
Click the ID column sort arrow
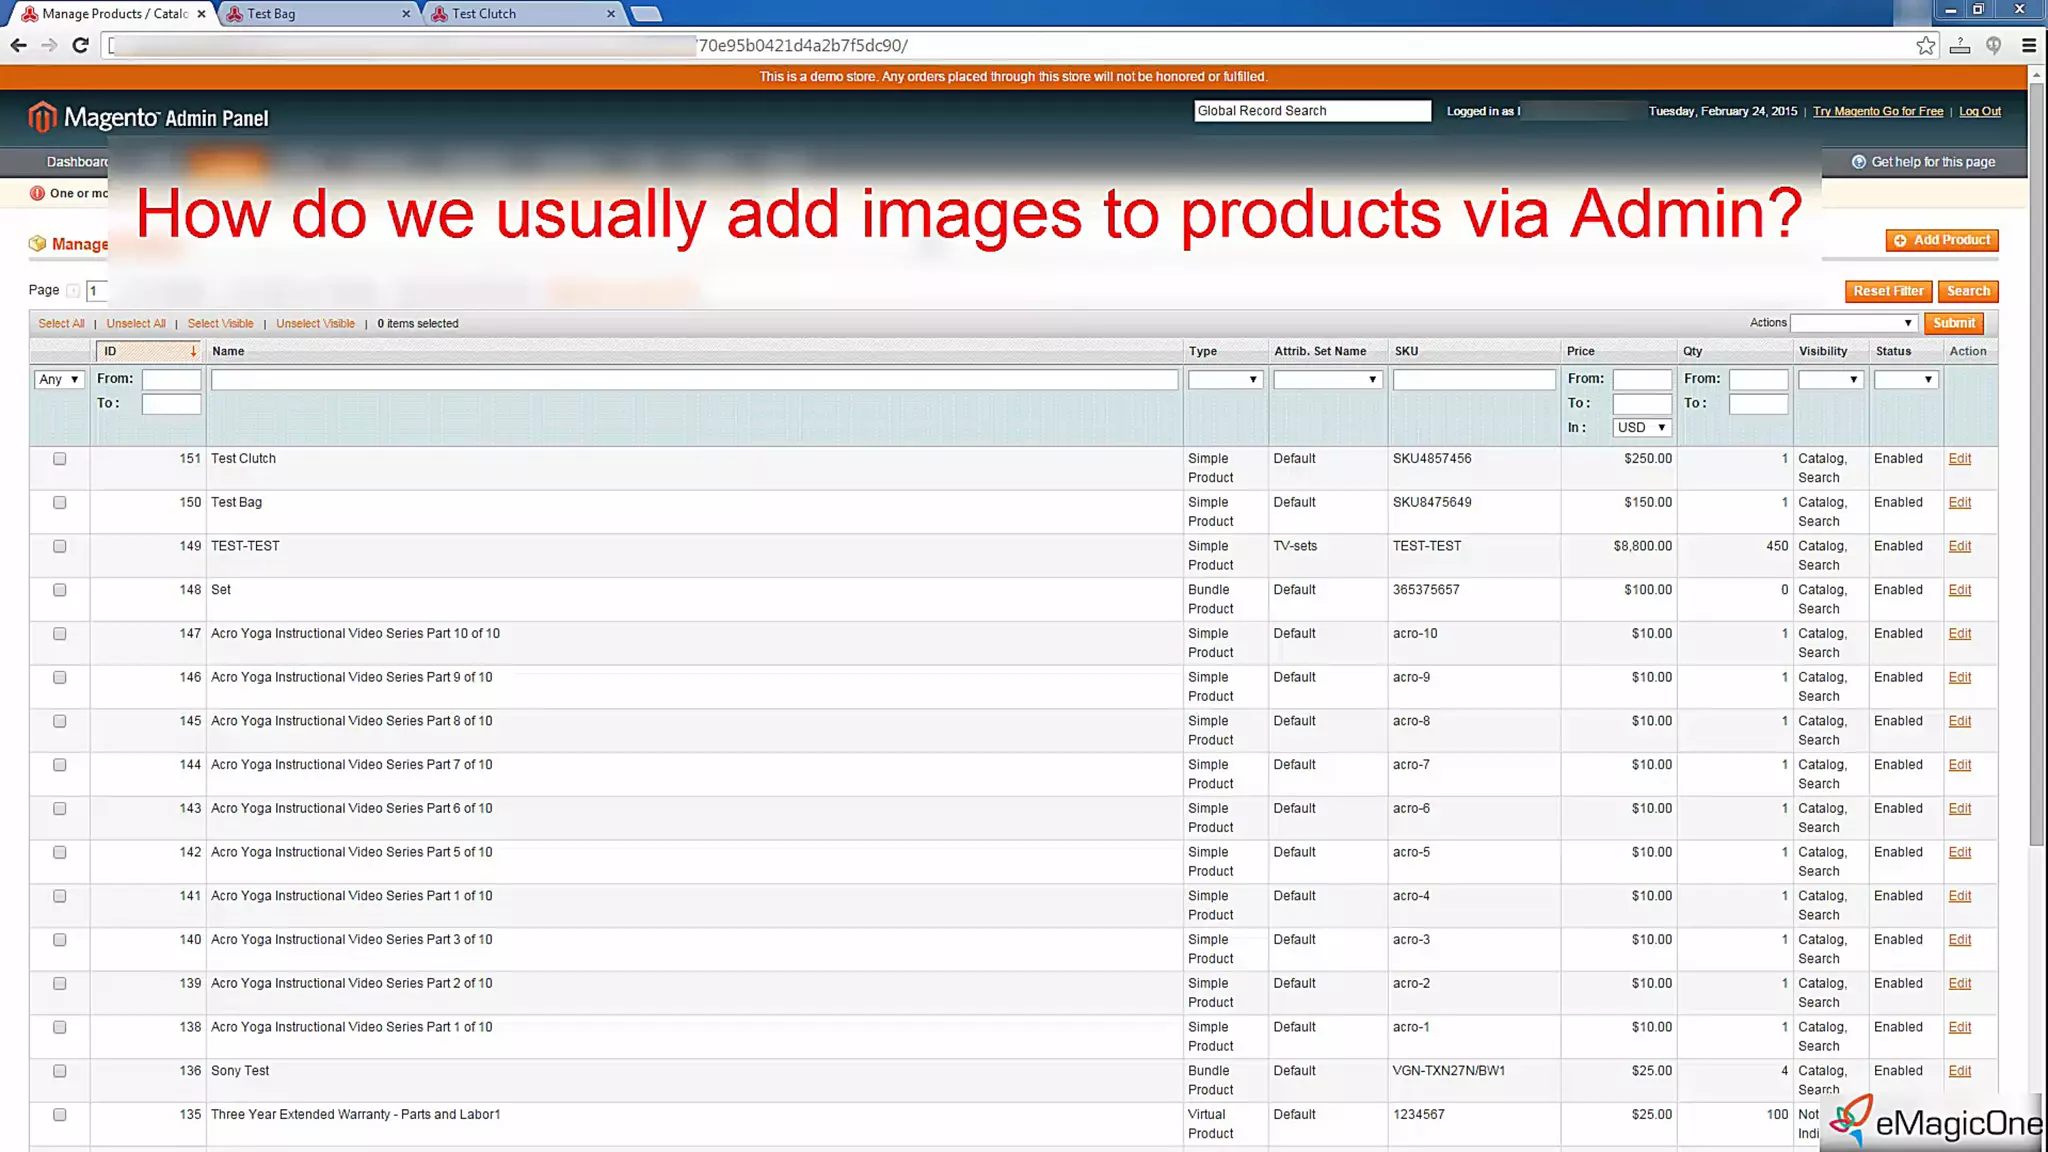tap(193, 351)
